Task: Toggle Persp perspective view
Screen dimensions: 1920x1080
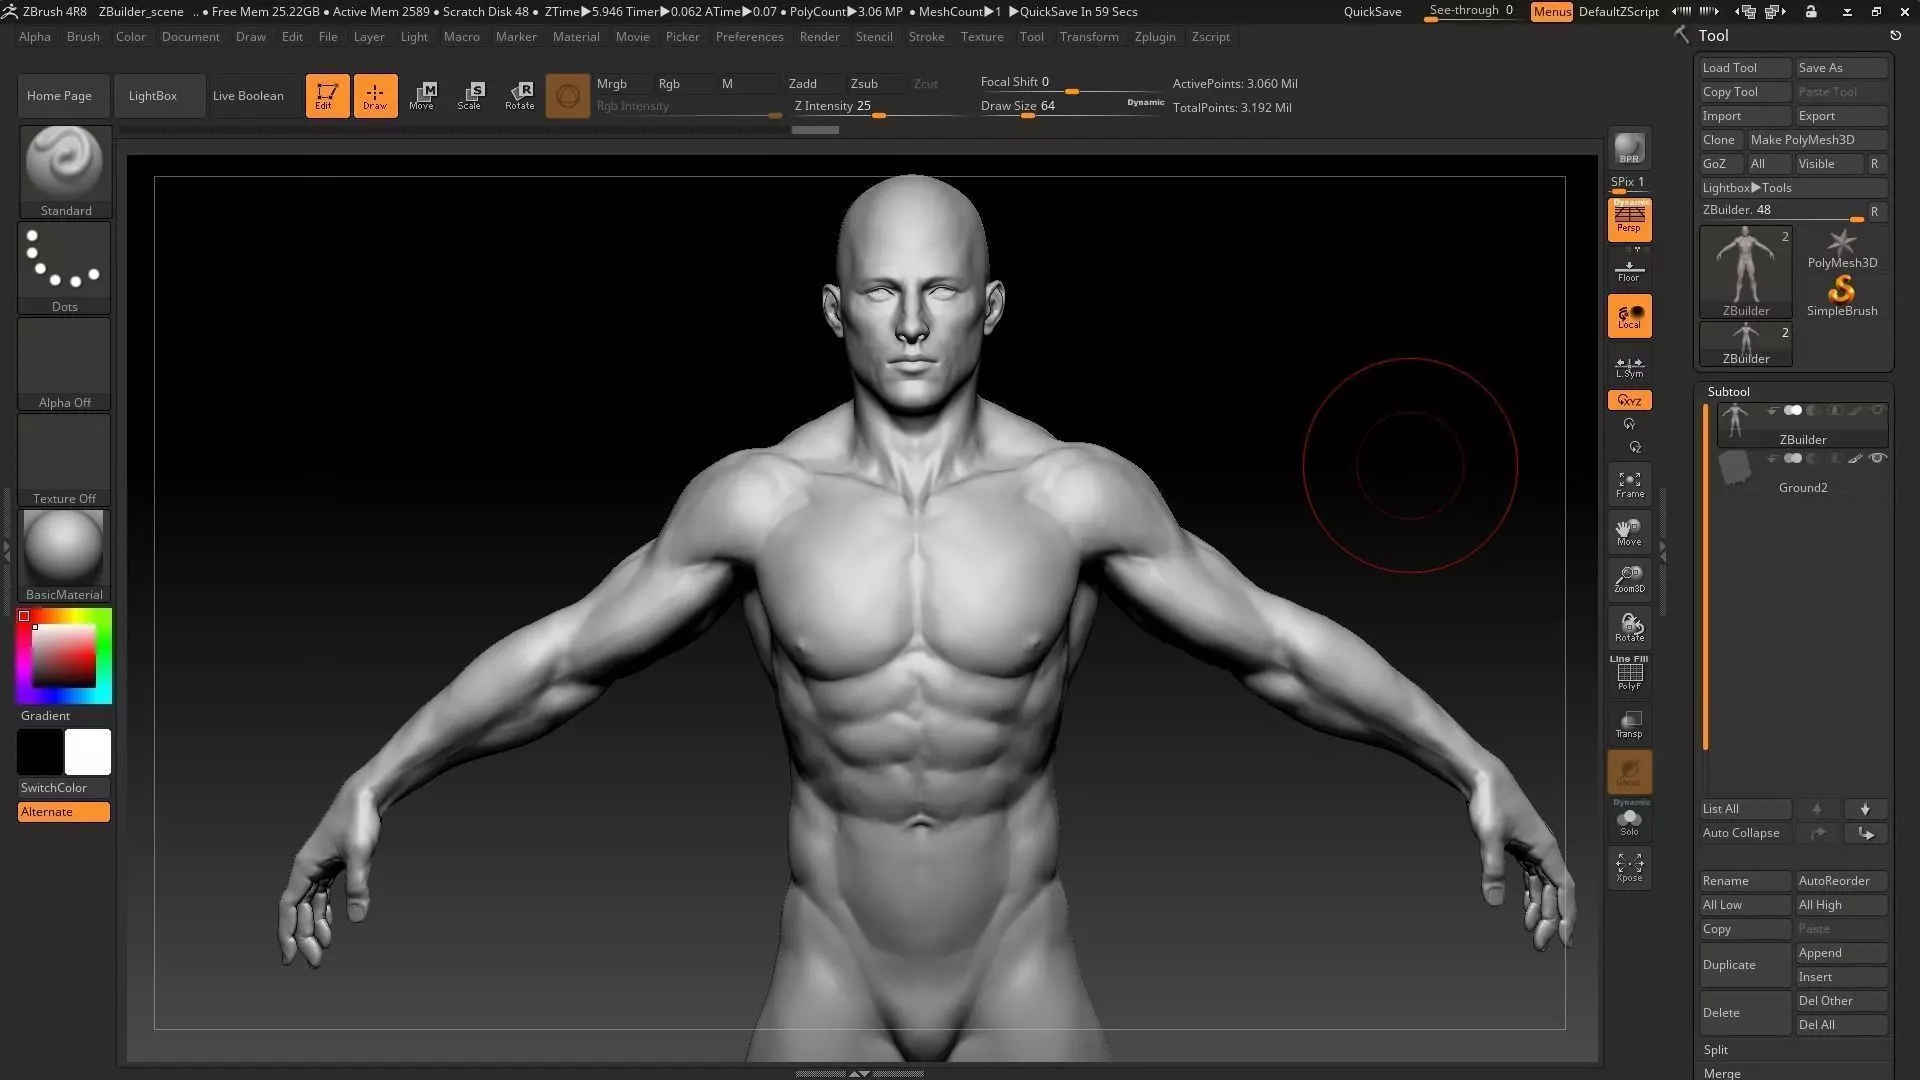Action: (x=1629, y=220)
